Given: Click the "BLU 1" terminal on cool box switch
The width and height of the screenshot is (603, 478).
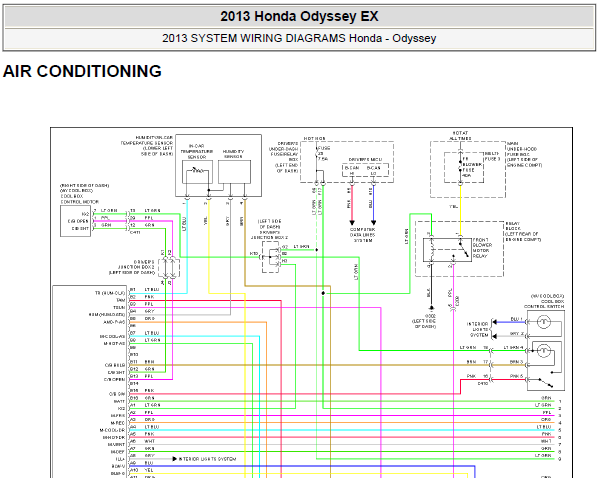Looking at the screenshot, I should [516, 319].
